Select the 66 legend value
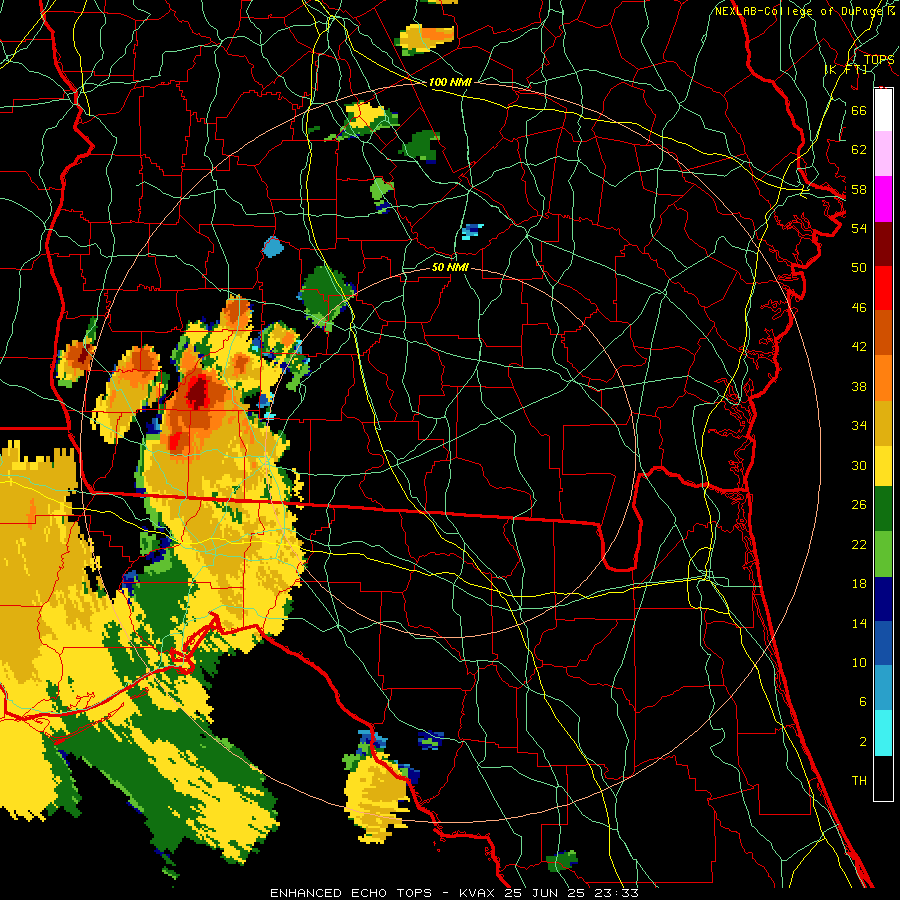Screen dimensions: 900x900 point(859,110)
